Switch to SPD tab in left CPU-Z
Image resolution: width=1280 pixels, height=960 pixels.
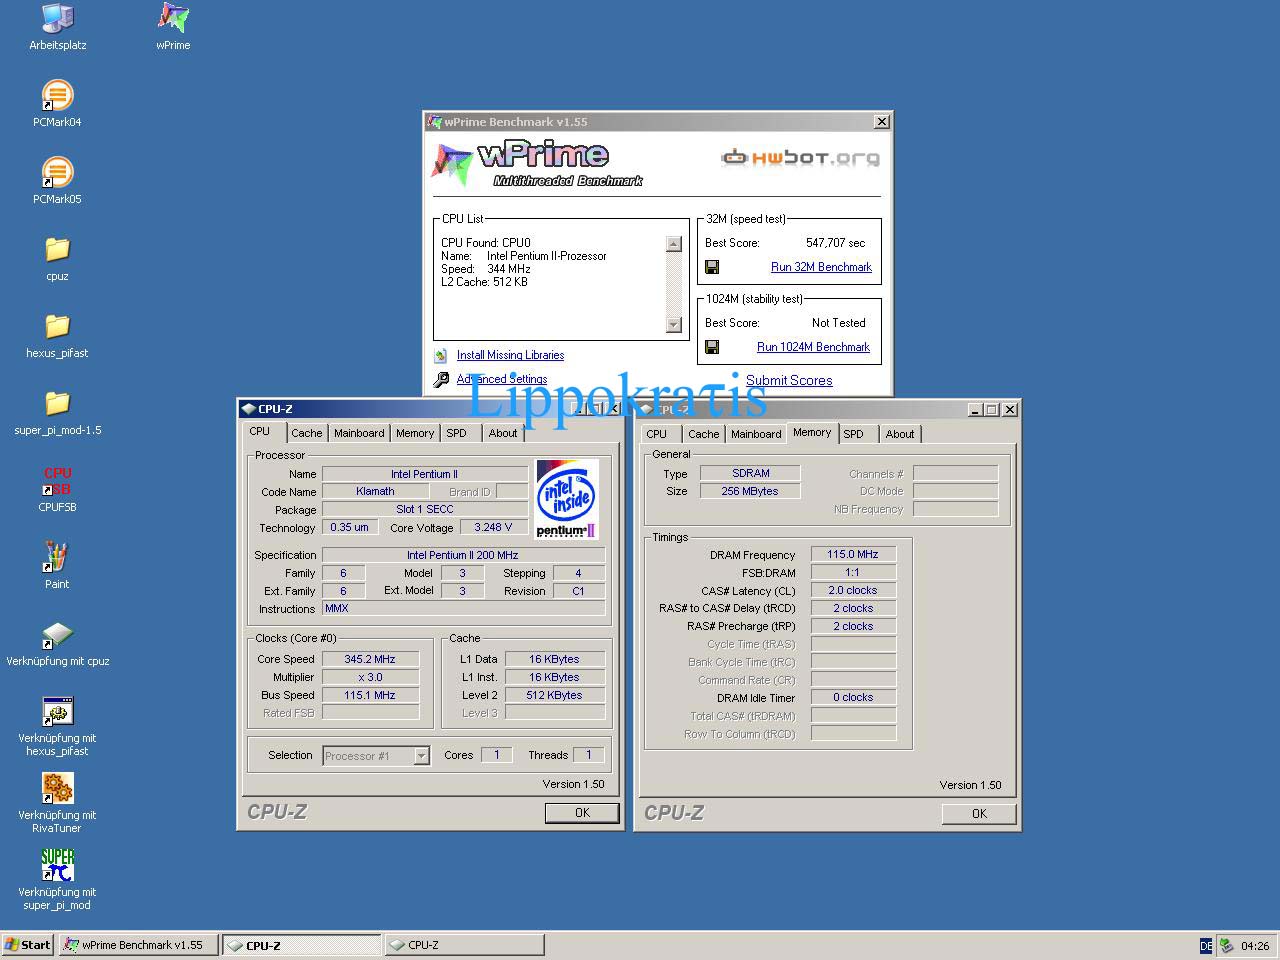[456, 433]
